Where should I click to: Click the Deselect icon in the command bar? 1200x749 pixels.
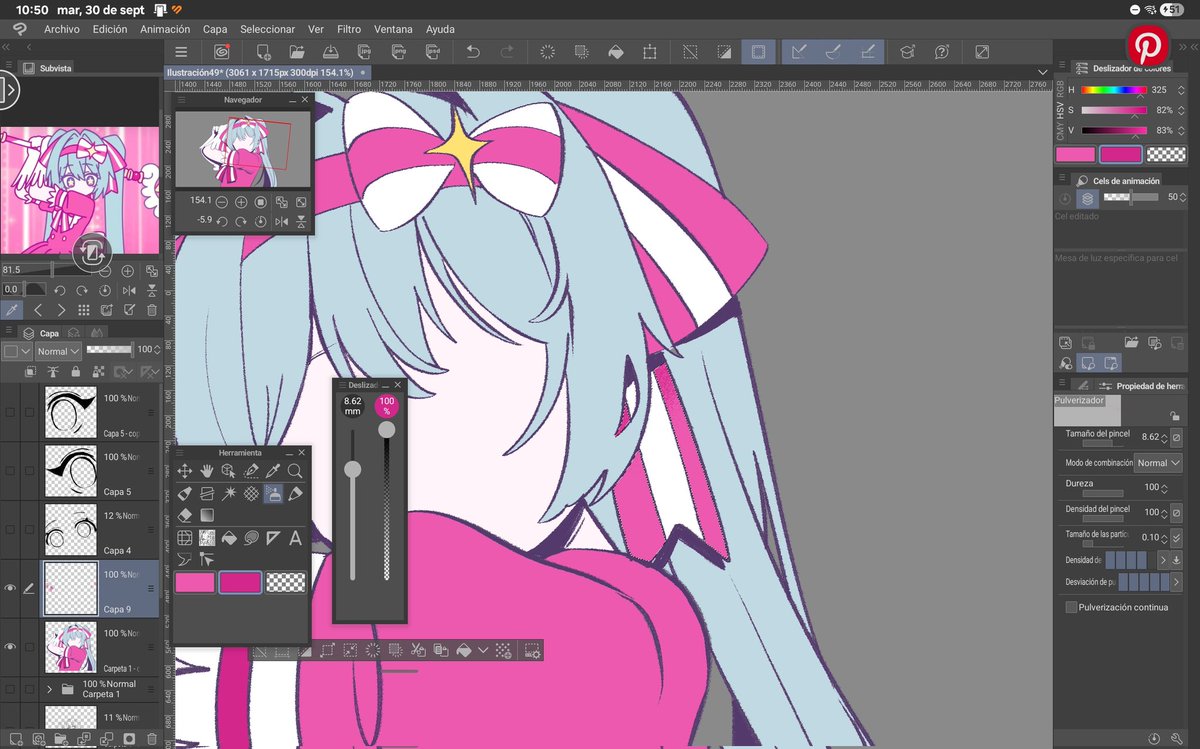click(690, 52)
